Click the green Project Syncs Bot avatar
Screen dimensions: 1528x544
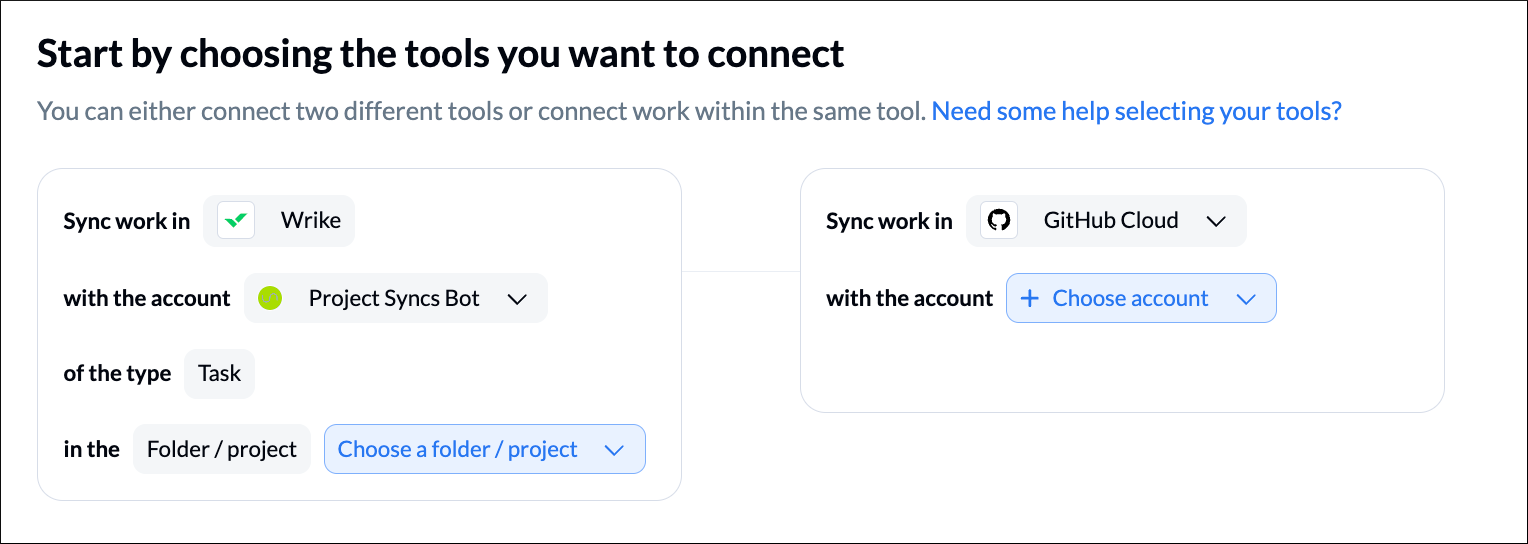[270, 298]
